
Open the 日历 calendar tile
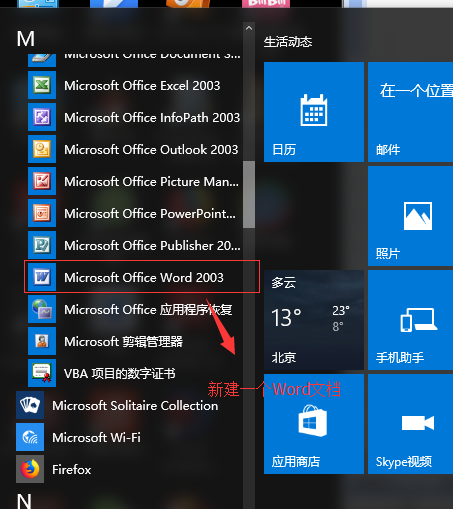pos(314,112)
